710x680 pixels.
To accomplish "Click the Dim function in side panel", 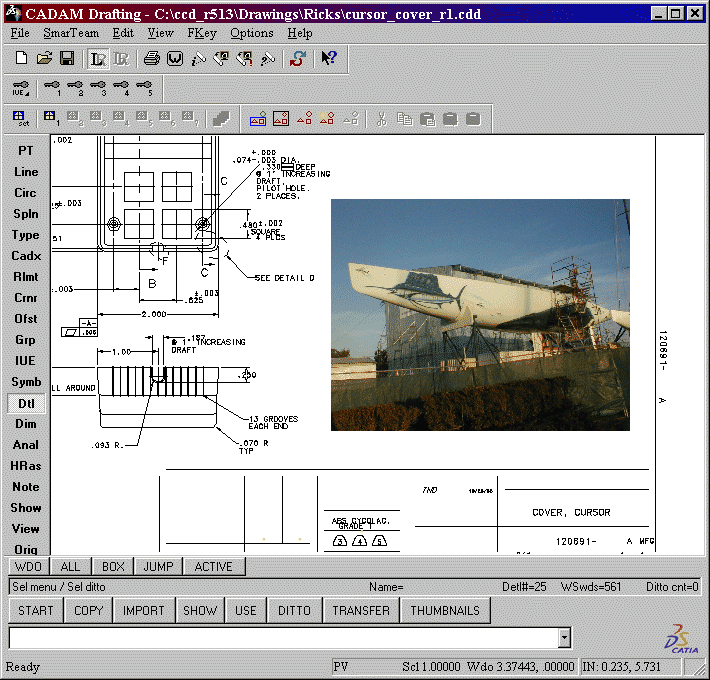I will 26,424.
